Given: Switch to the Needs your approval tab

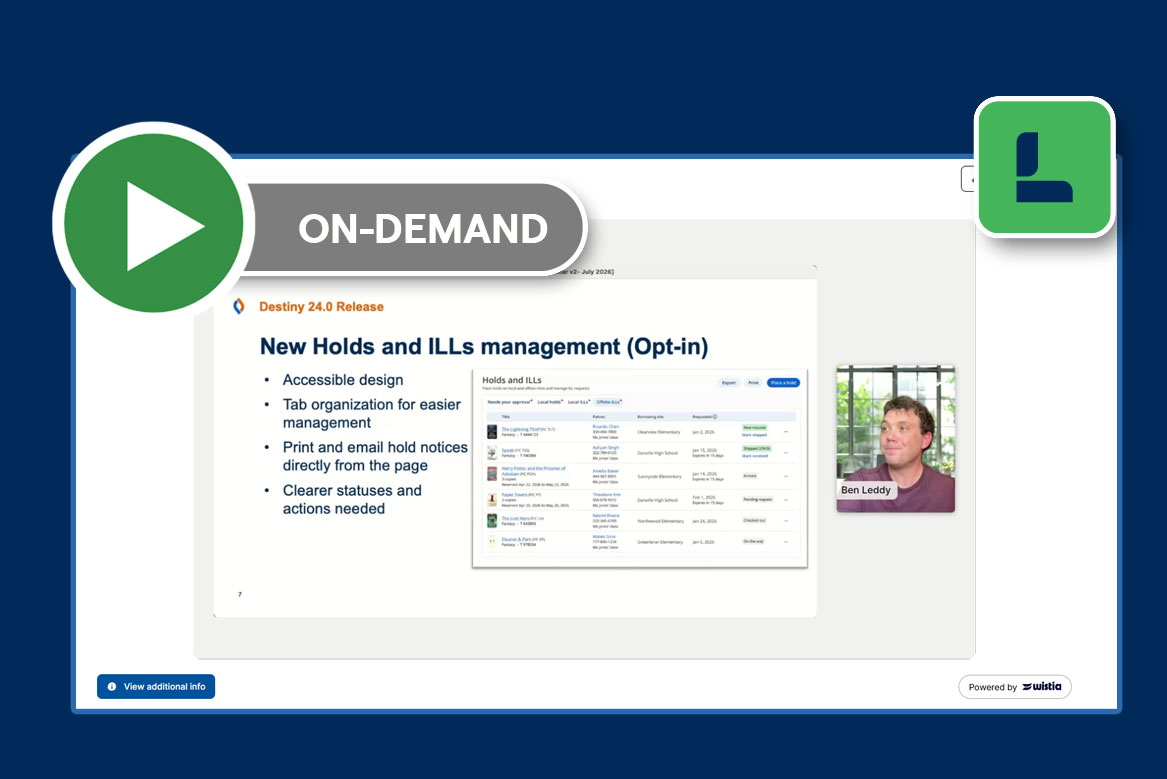Looking at the screenshot, I should pos(509,402).
